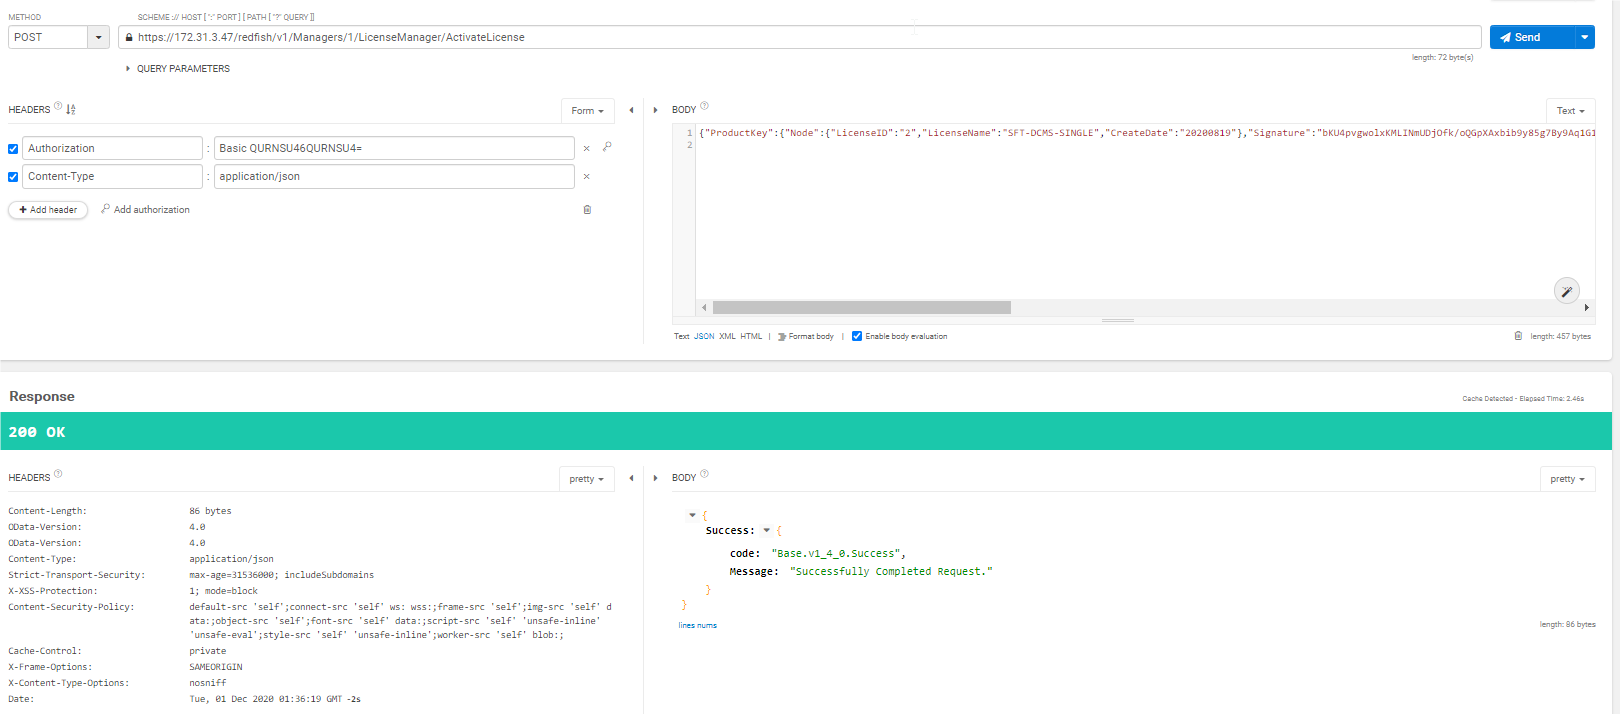Select the HTML body format option
This screenshot has height=714, width=1620.
751,337
